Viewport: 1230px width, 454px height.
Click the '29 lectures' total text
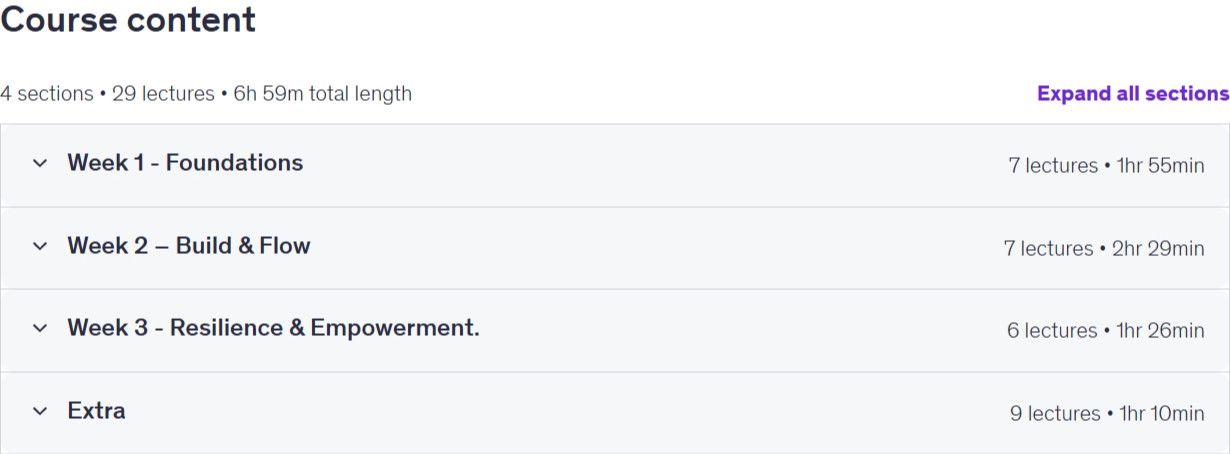point(163,94)
